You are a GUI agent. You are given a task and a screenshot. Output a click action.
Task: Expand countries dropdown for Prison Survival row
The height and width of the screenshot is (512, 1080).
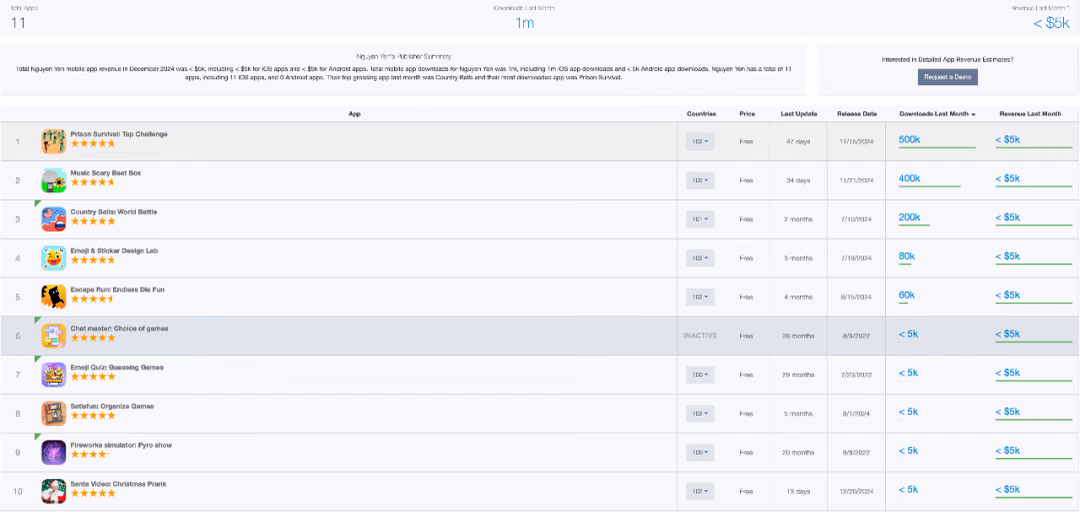coord(700,141)
